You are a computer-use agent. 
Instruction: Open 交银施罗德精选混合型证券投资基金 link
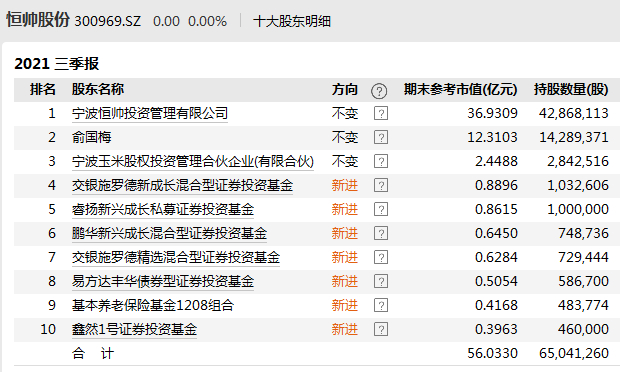(176, 257)
